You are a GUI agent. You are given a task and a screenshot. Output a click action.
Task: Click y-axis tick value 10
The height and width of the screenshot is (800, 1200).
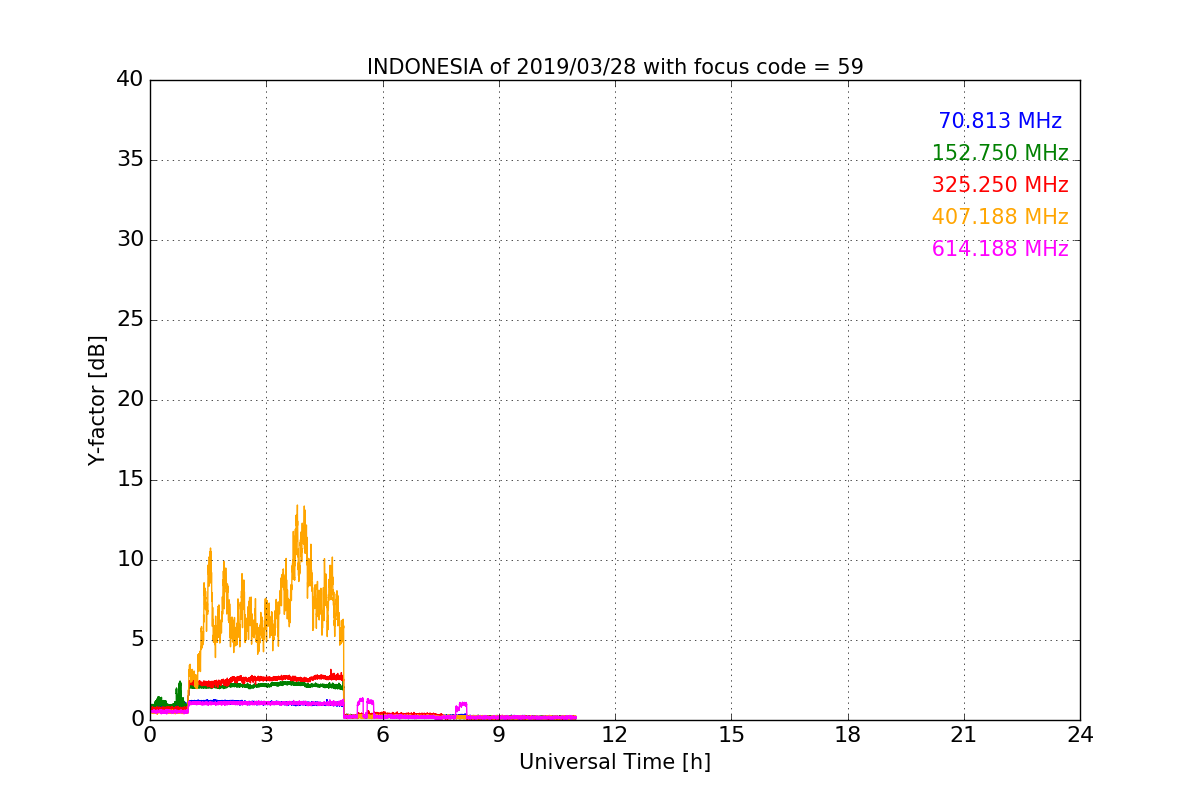click(130, 560)
